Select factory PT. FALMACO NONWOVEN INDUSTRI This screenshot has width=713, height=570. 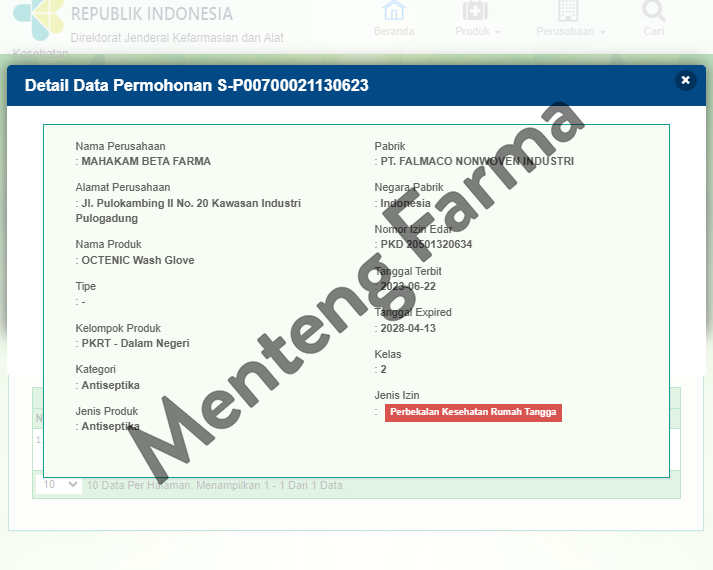pos(477,161)
